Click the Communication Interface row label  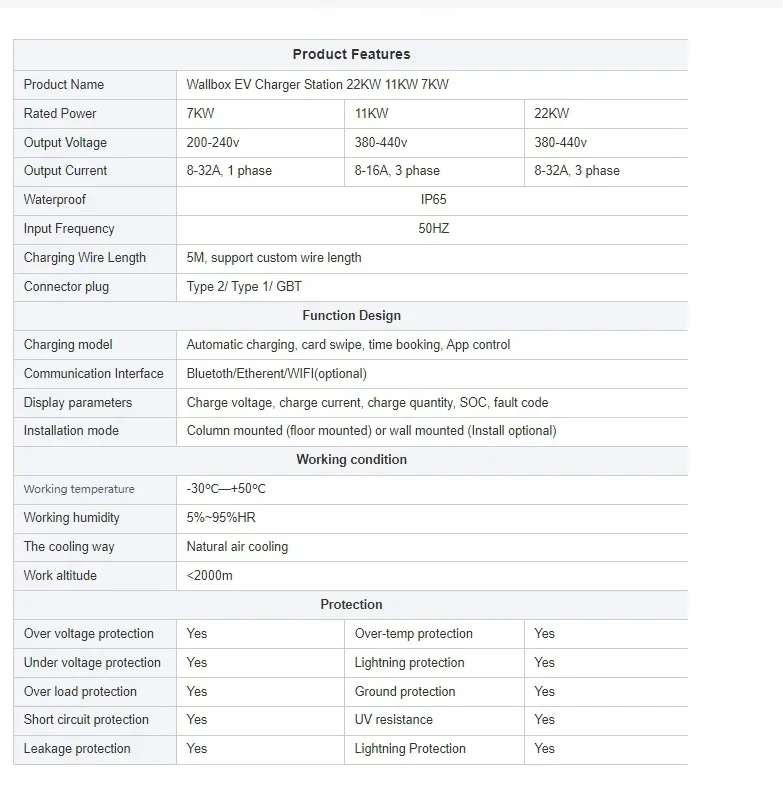(94, 374)
